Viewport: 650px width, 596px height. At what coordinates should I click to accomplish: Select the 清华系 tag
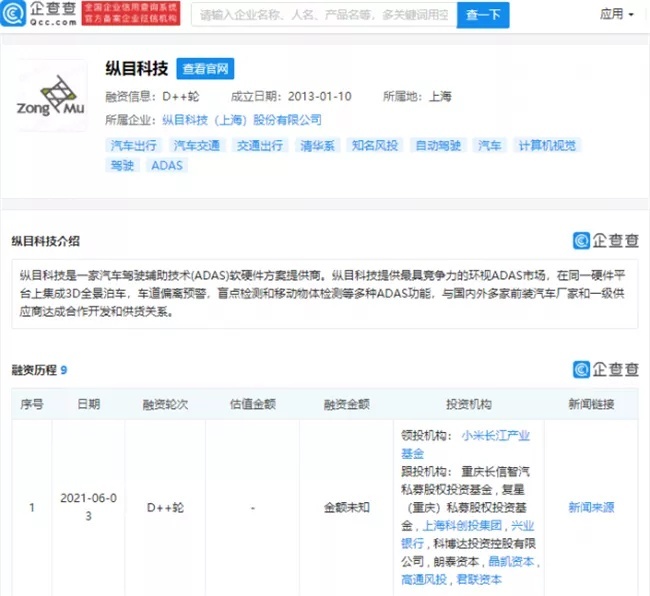(x=318, y=145)
